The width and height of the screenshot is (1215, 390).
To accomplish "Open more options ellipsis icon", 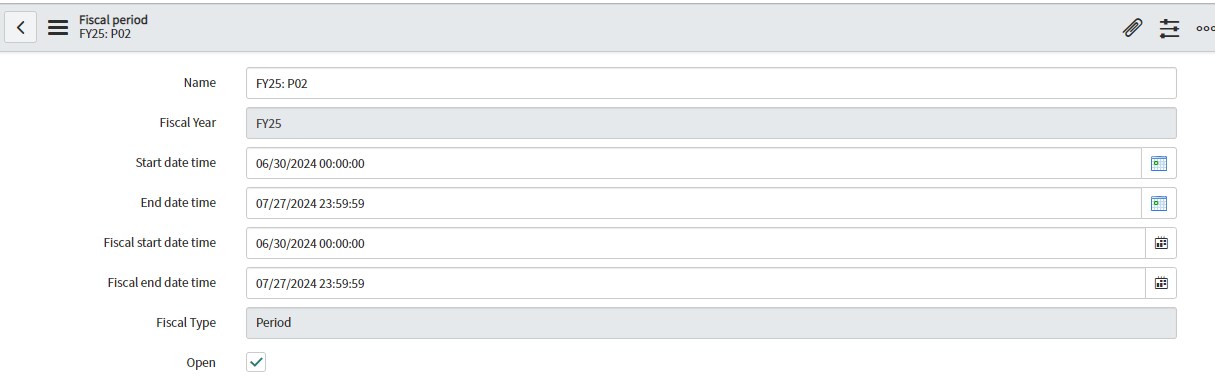I will point(1205,28).
